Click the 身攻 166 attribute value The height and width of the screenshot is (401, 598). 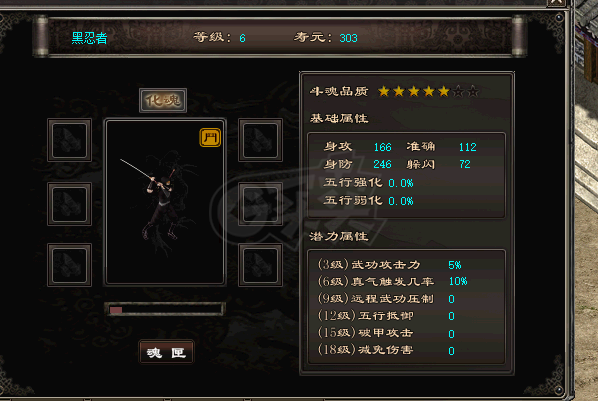(382, 147)
